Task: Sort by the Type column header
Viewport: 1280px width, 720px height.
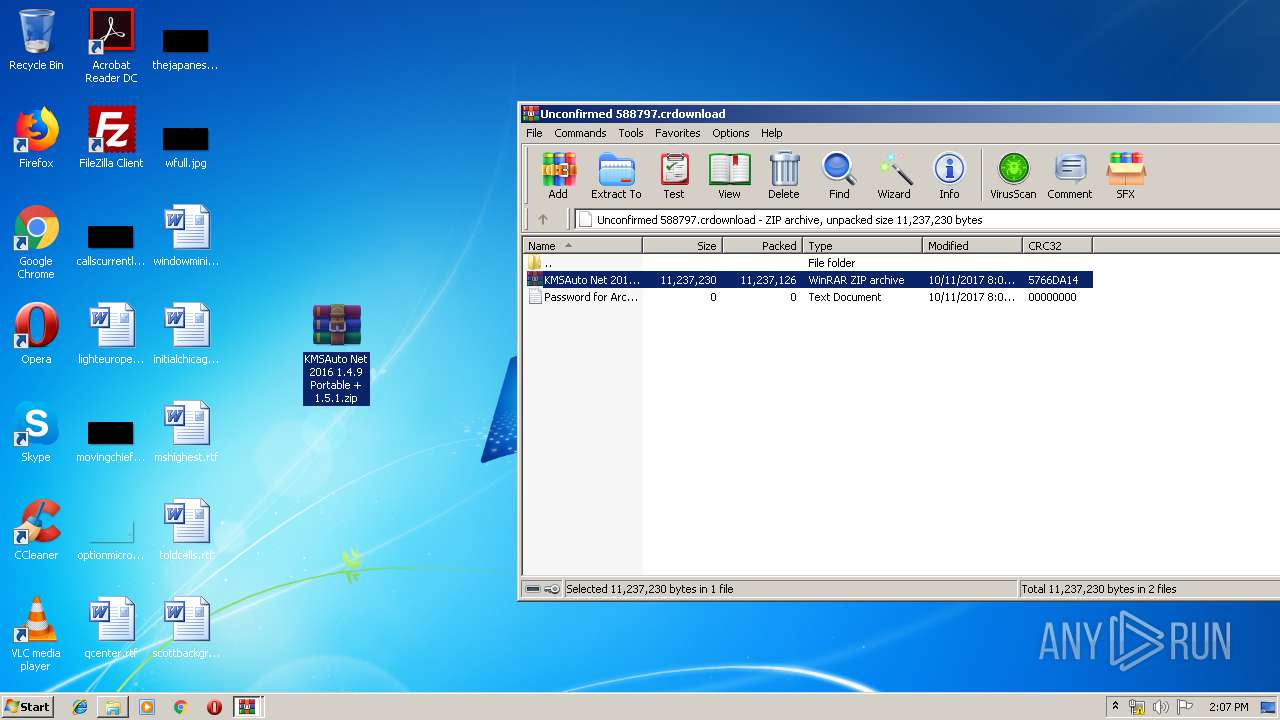Action: (x=862, y=246)
